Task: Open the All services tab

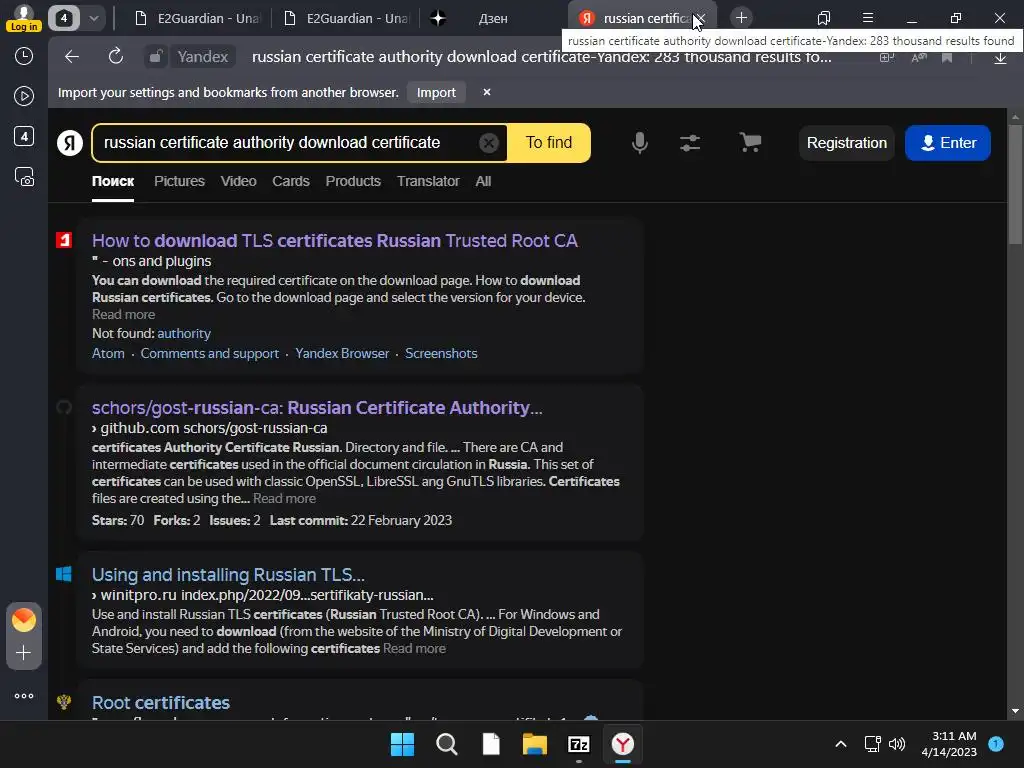Action: (483, 182)
